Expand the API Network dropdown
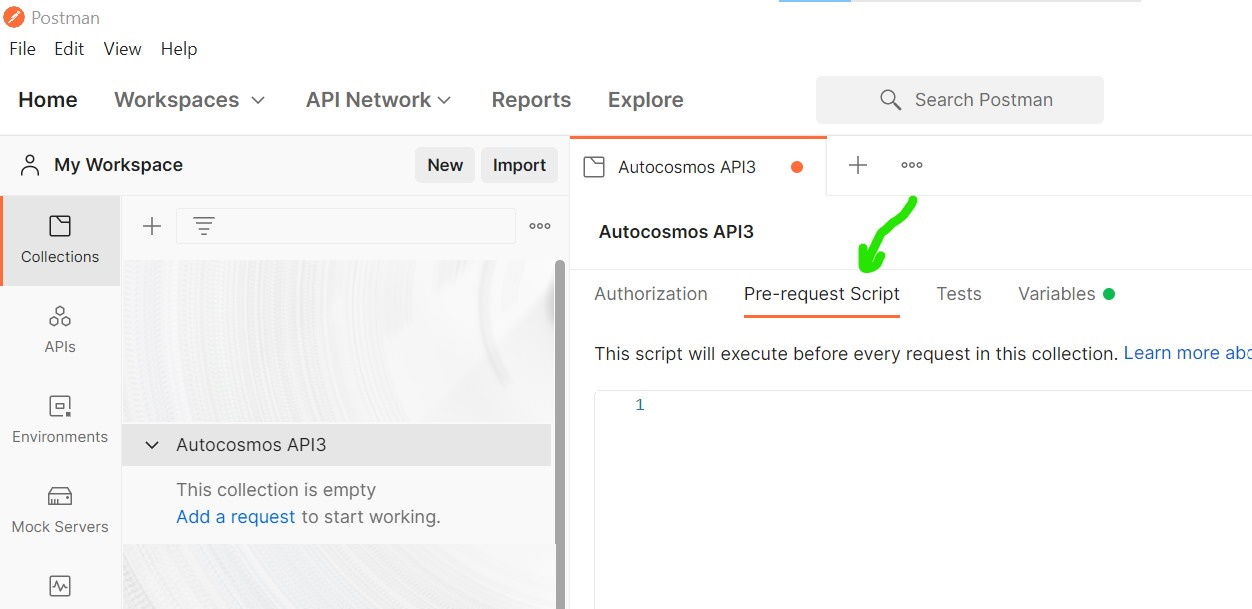This screenshot has height=609, width=1252. (x=379, y=100)
